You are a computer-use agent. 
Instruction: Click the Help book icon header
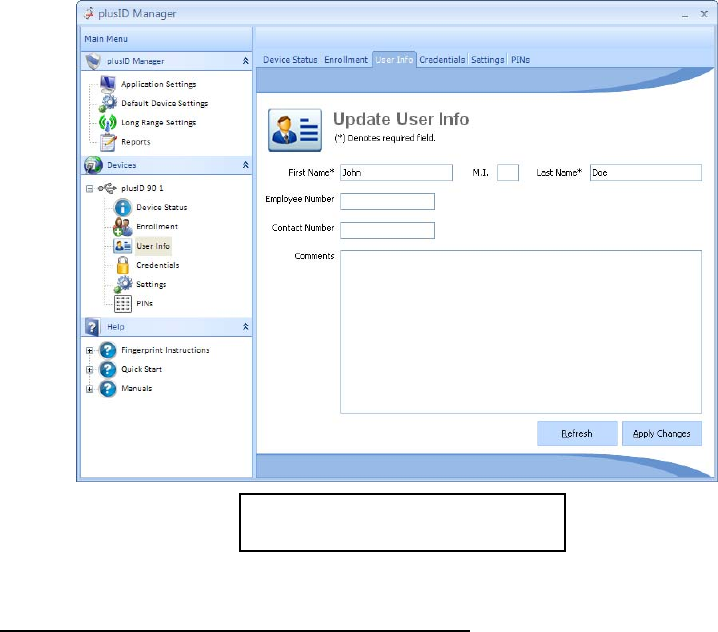92,327
